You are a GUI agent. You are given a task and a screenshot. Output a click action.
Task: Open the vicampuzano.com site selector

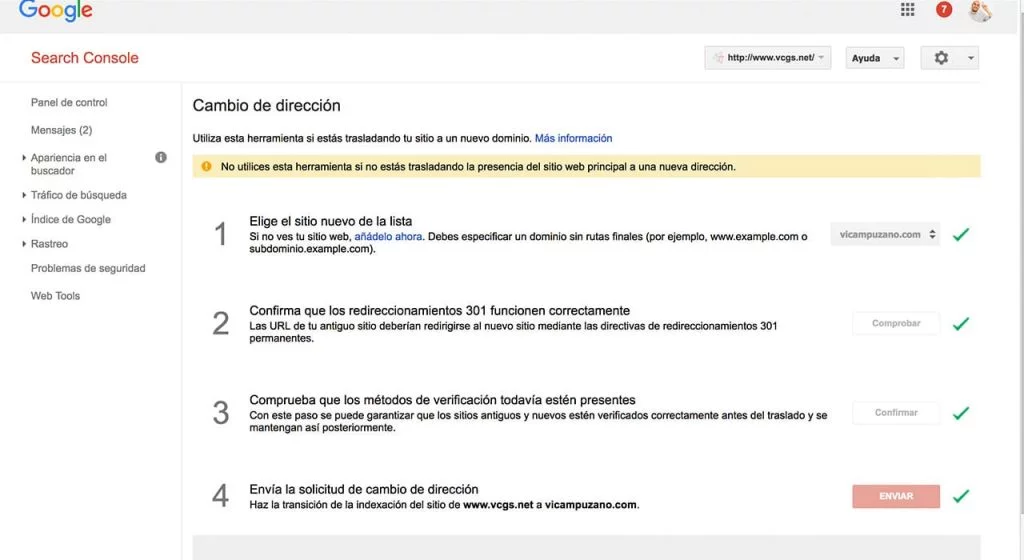[x=885, y=234]
